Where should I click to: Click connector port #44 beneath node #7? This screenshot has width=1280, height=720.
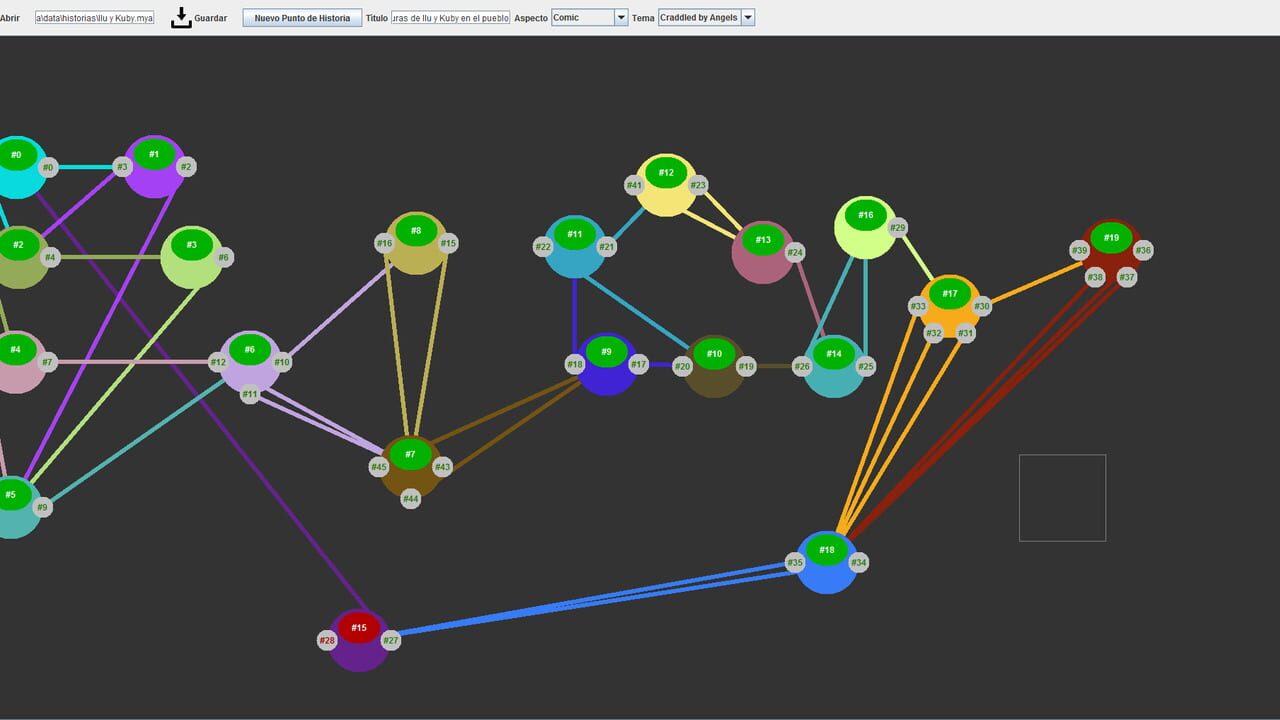click(x=411, y=498)
